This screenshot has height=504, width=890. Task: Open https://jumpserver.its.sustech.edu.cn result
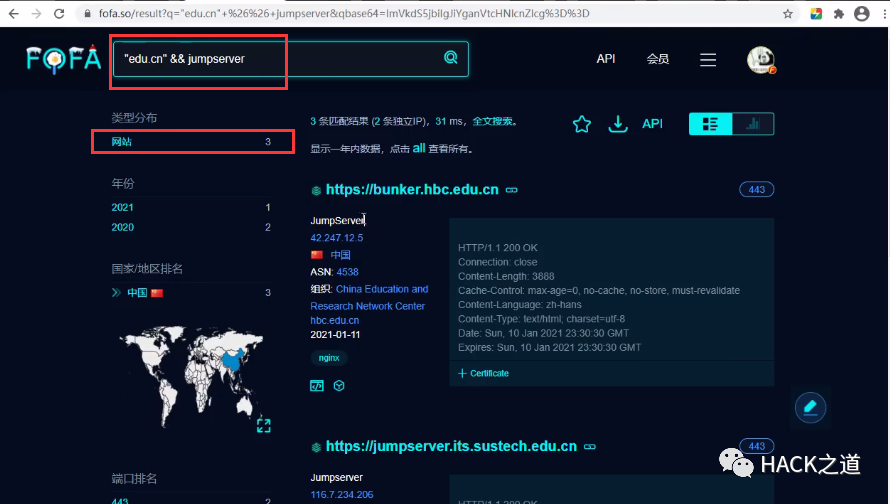pyautogui.click(x=451, y=447)
